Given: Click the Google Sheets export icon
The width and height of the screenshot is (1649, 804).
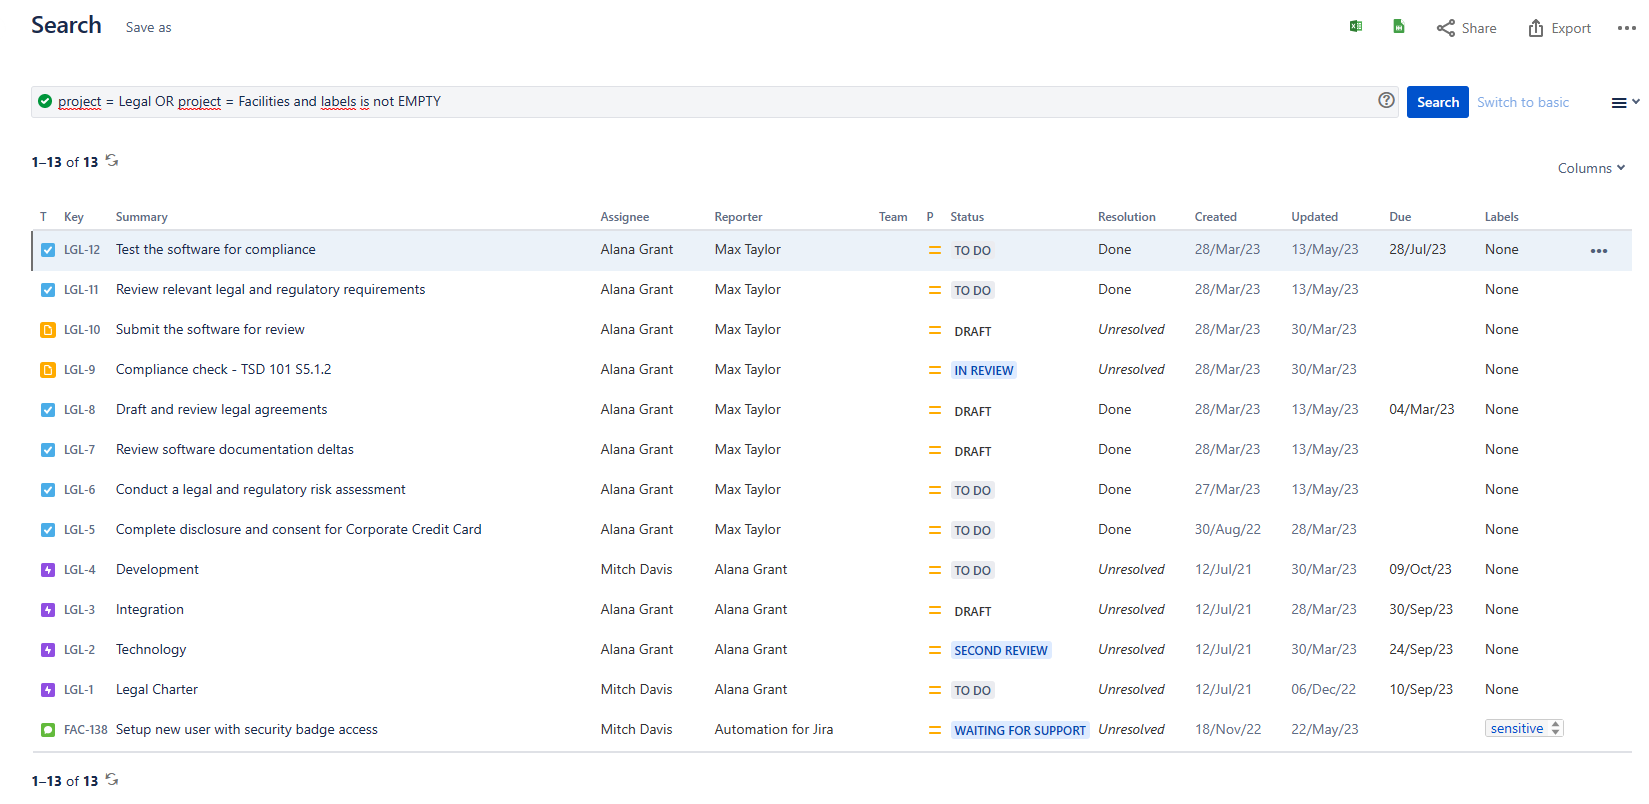Looking at the screenshot, I should coord(1399,27).
